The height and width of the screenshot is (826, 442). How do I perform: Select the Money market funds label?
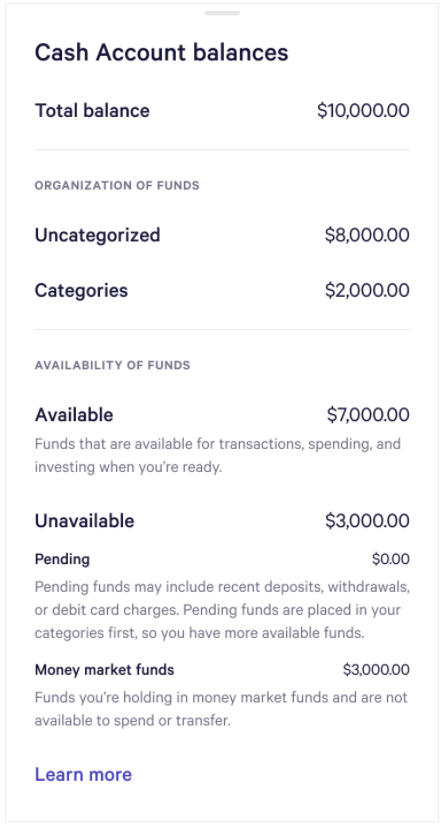(x=104, y=670)
